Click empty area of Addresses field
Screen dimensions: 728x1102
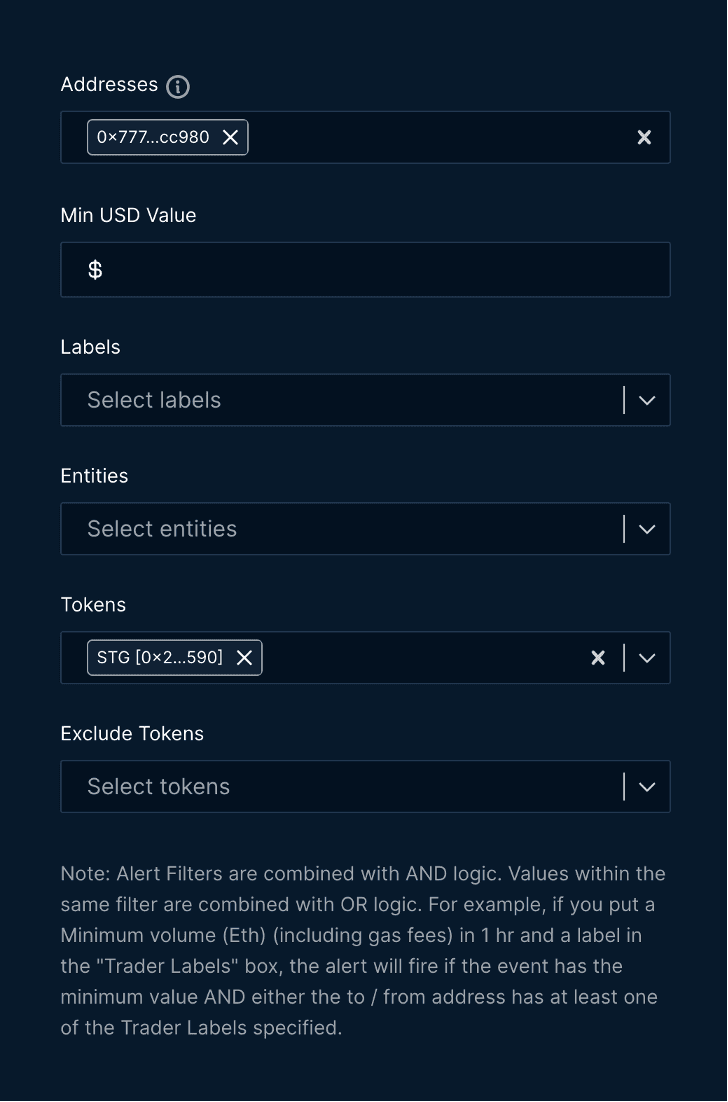pyautogui.click(x=430, y=138)
